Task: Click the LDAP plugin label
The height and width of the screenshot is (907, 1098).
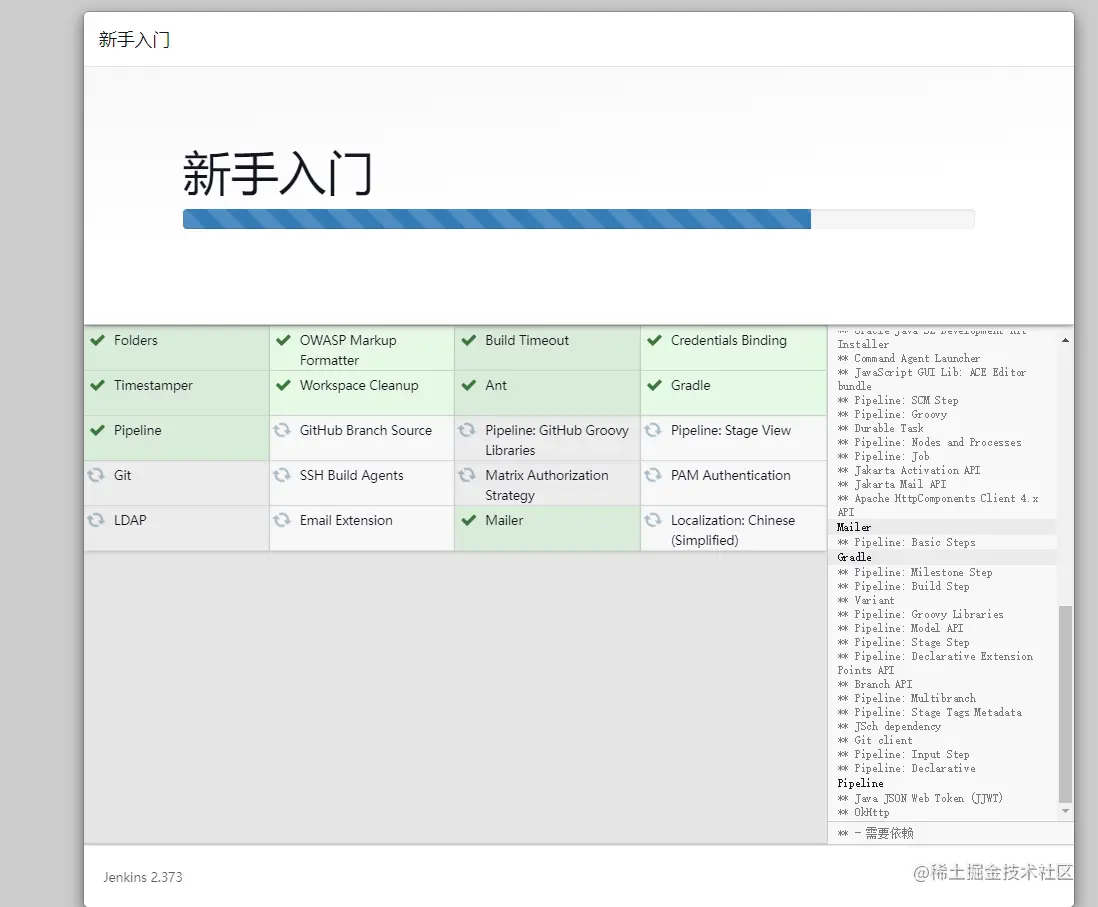Action: (x=130, y=520)
